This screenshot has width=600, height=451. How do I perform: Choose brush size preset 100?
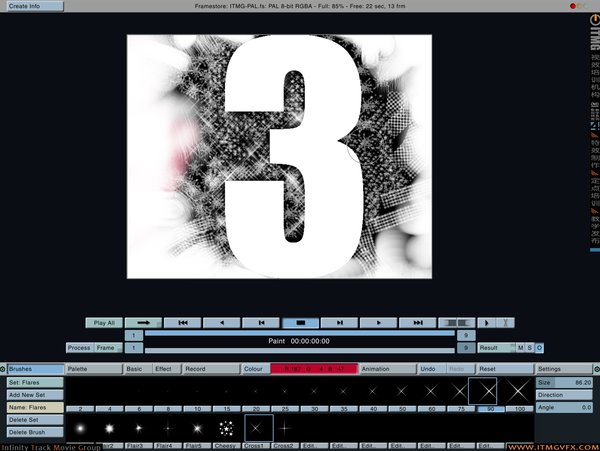click(520, 409)
